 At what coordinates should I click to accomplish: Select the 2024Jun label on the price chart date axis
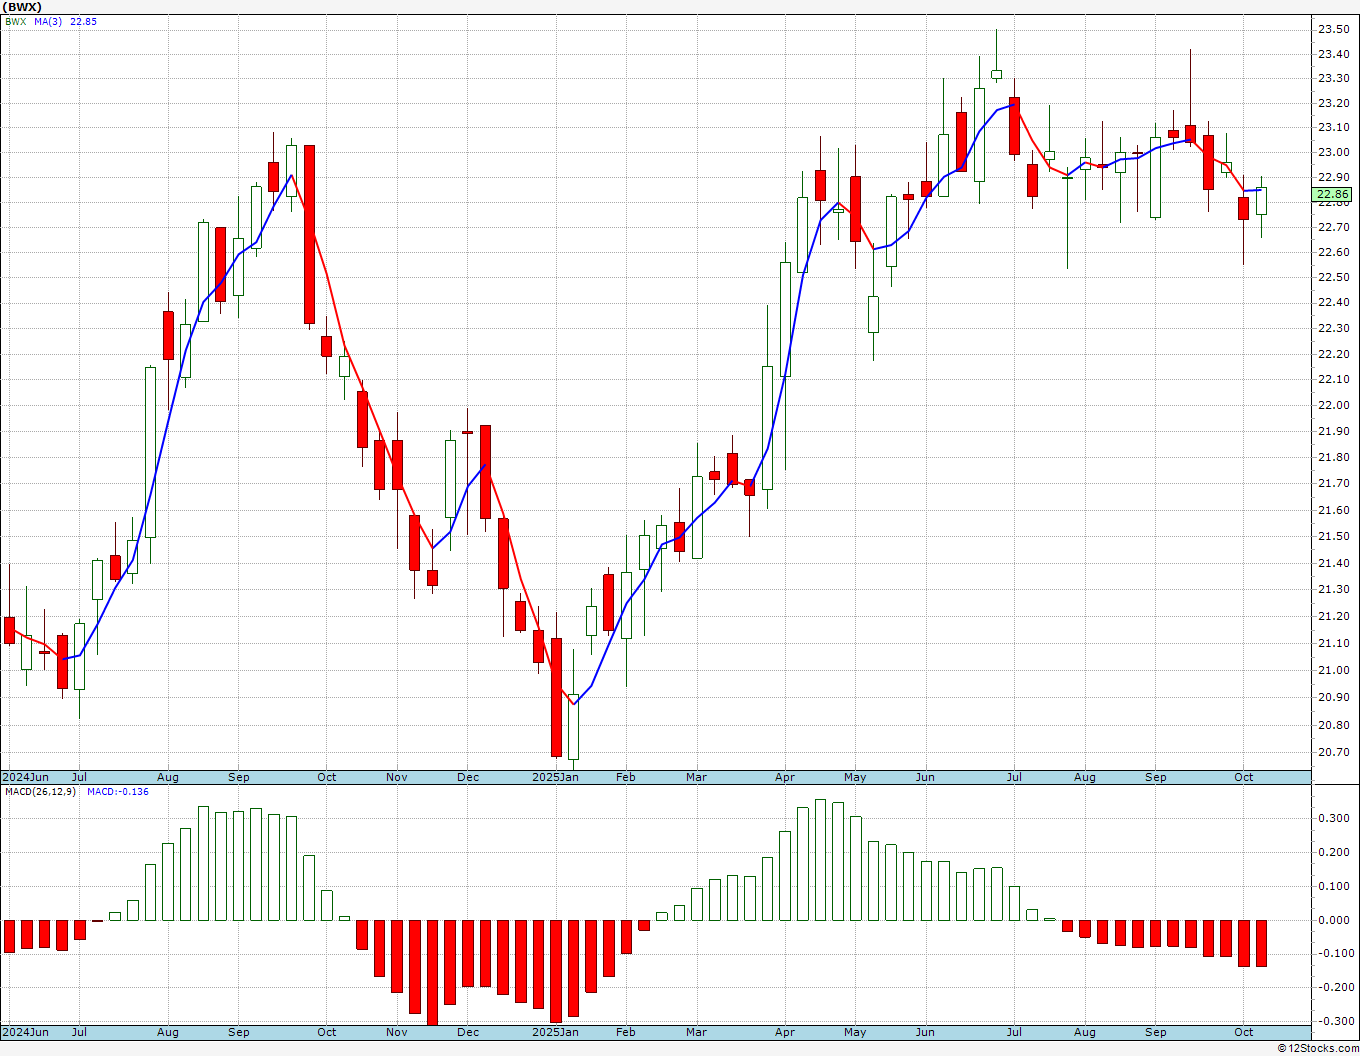click(x=25, y=777)
